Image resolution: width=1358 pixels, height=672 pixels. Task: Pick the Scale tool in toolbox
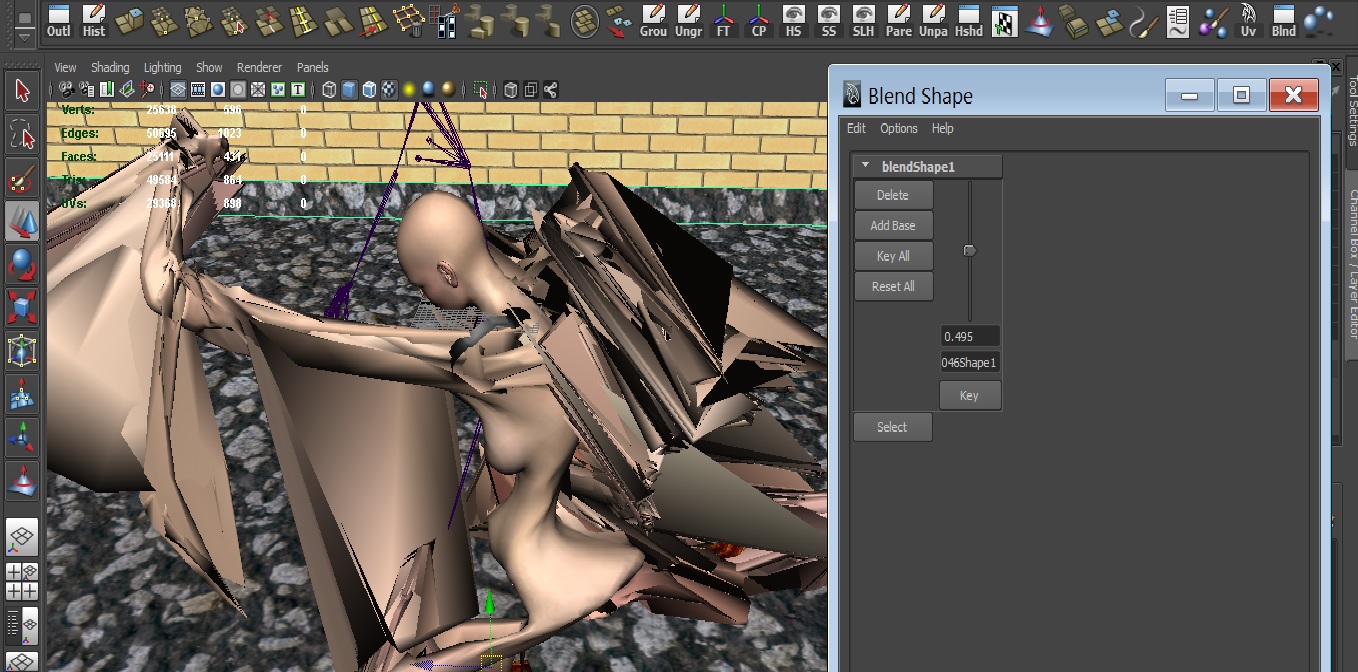point(22,308)
